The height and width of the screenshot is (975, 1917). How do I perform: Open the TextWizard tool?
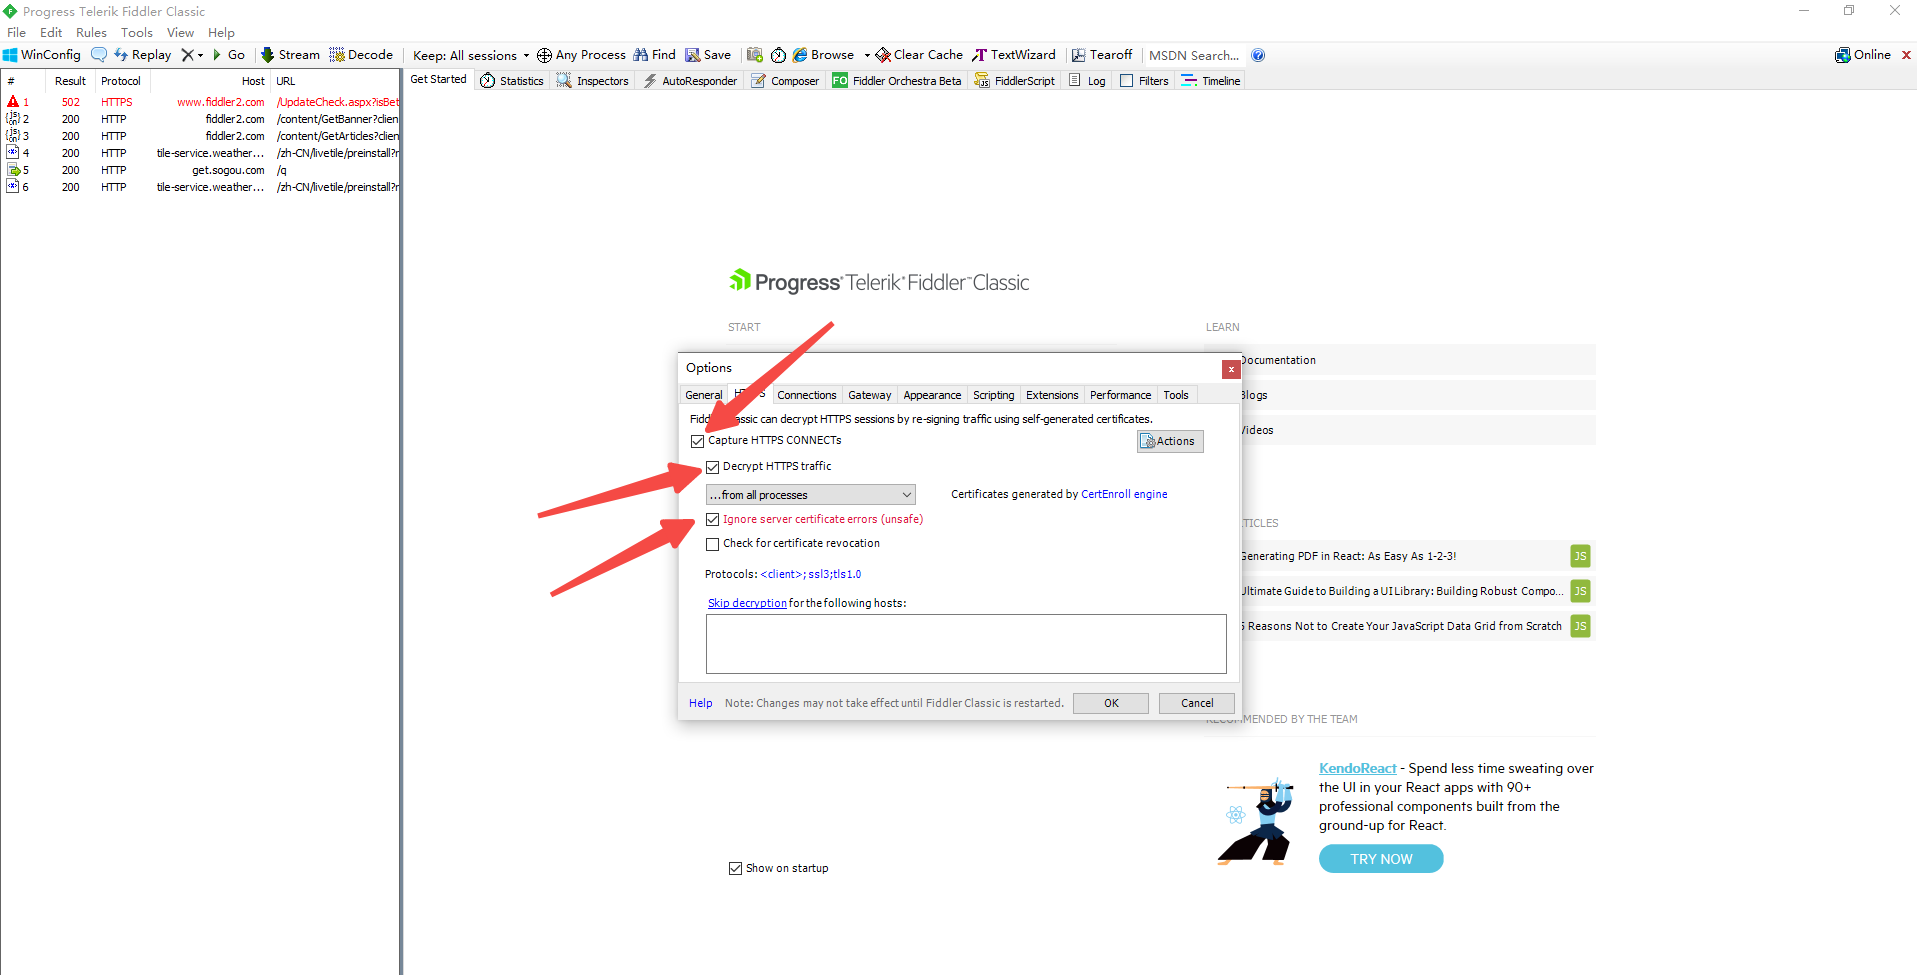point(1014,55)
